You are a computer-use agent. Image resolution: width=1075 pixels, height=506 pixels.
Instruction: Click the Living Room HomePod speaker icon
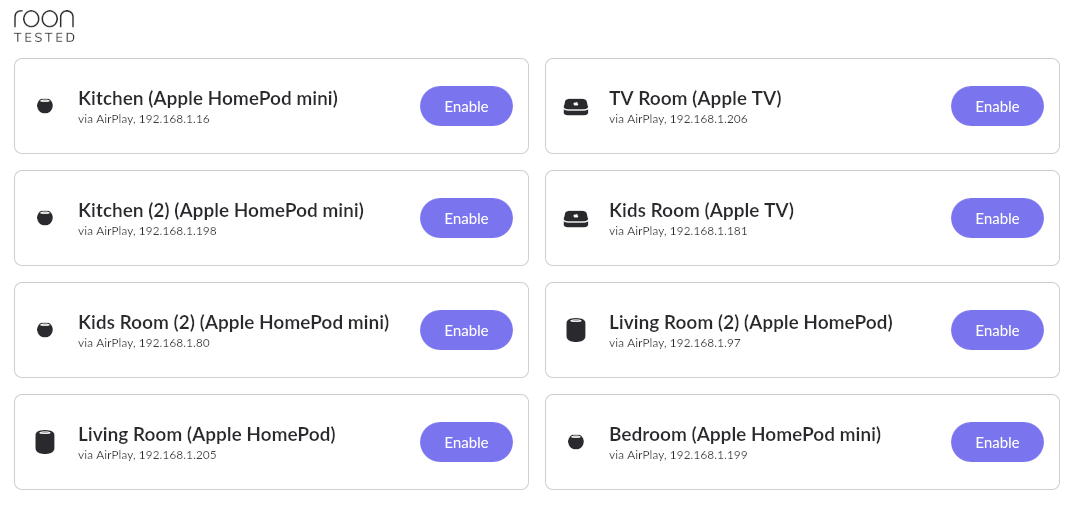[45, 442]
